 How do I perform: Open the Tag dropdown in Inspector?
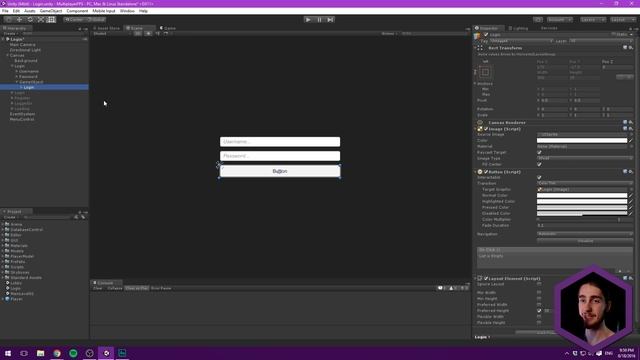[x=522, y=41]
